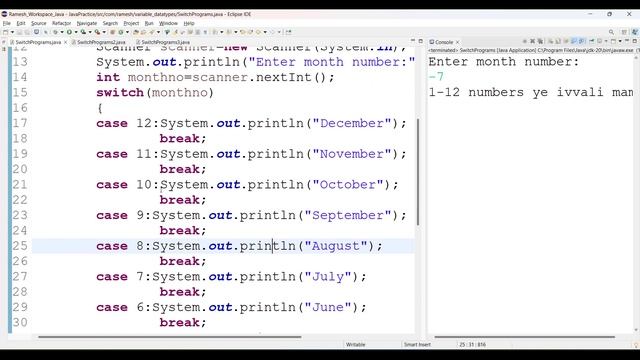The width and height of the screenshot is (640, 360).
Task: Click the "Smart Insert" status bar entry
Action: tap(417, 344)
